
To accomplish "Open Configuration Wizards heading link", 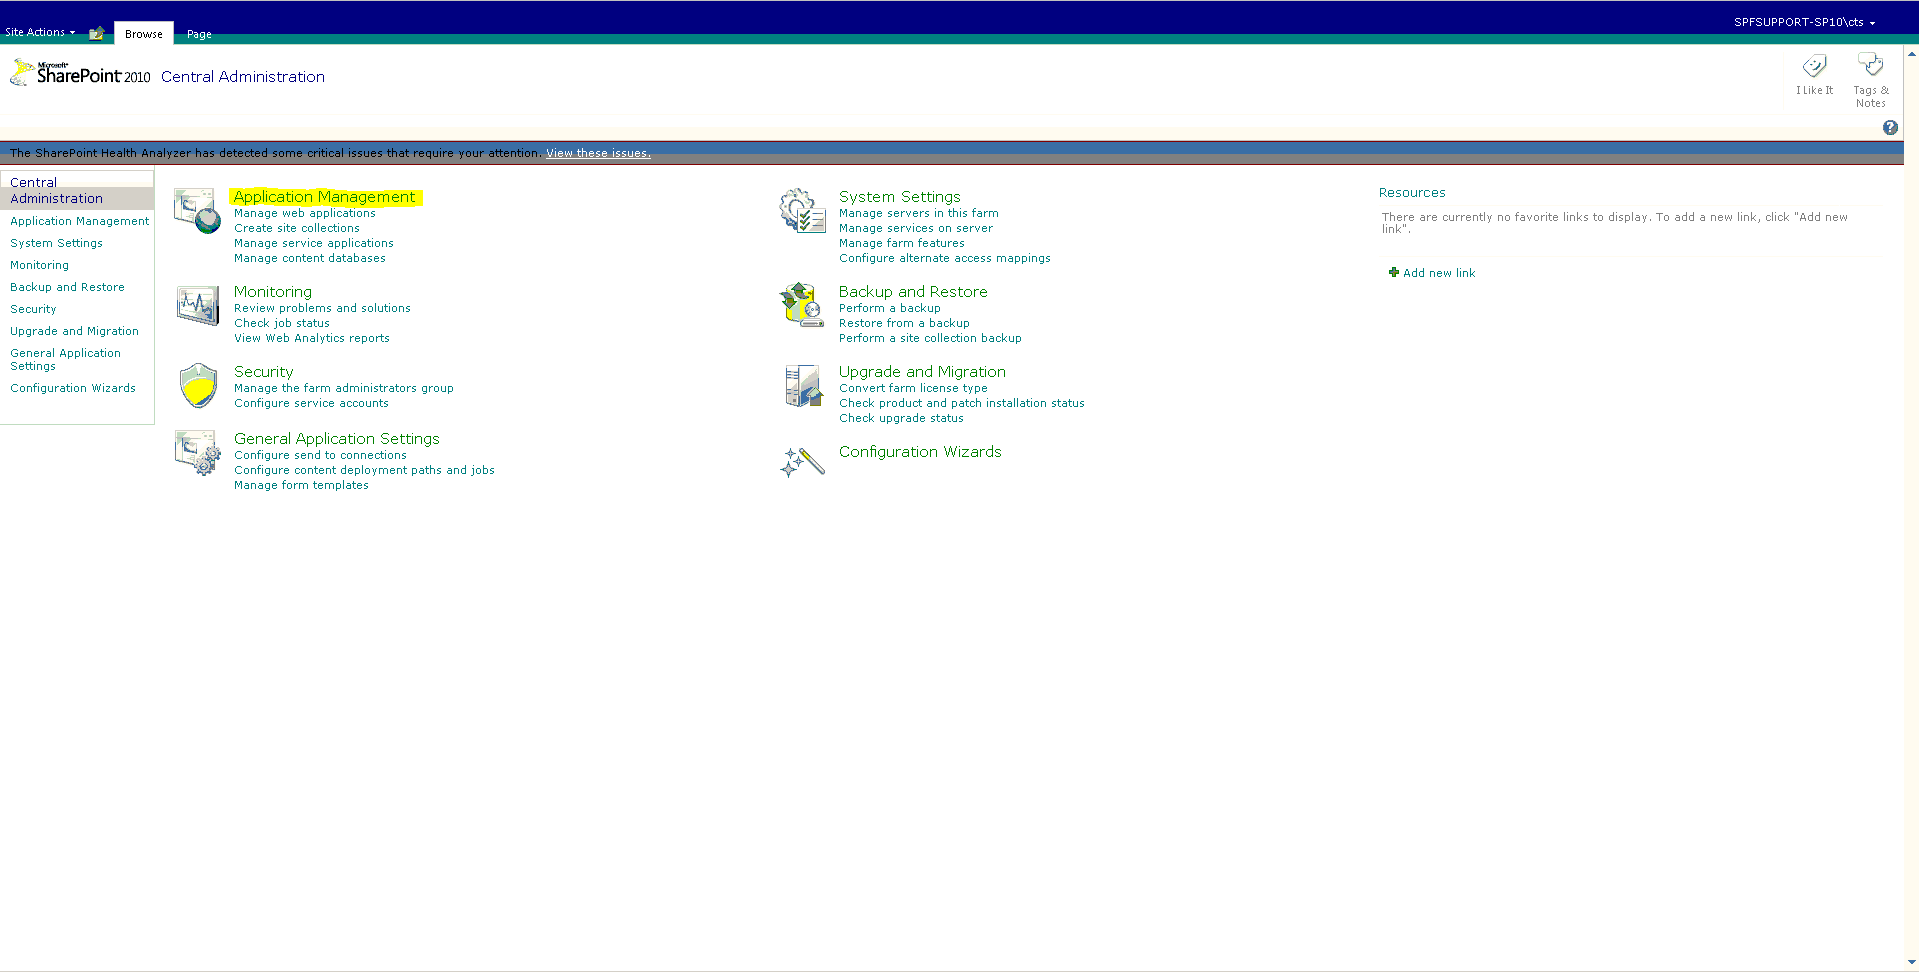I will point(920,452).
